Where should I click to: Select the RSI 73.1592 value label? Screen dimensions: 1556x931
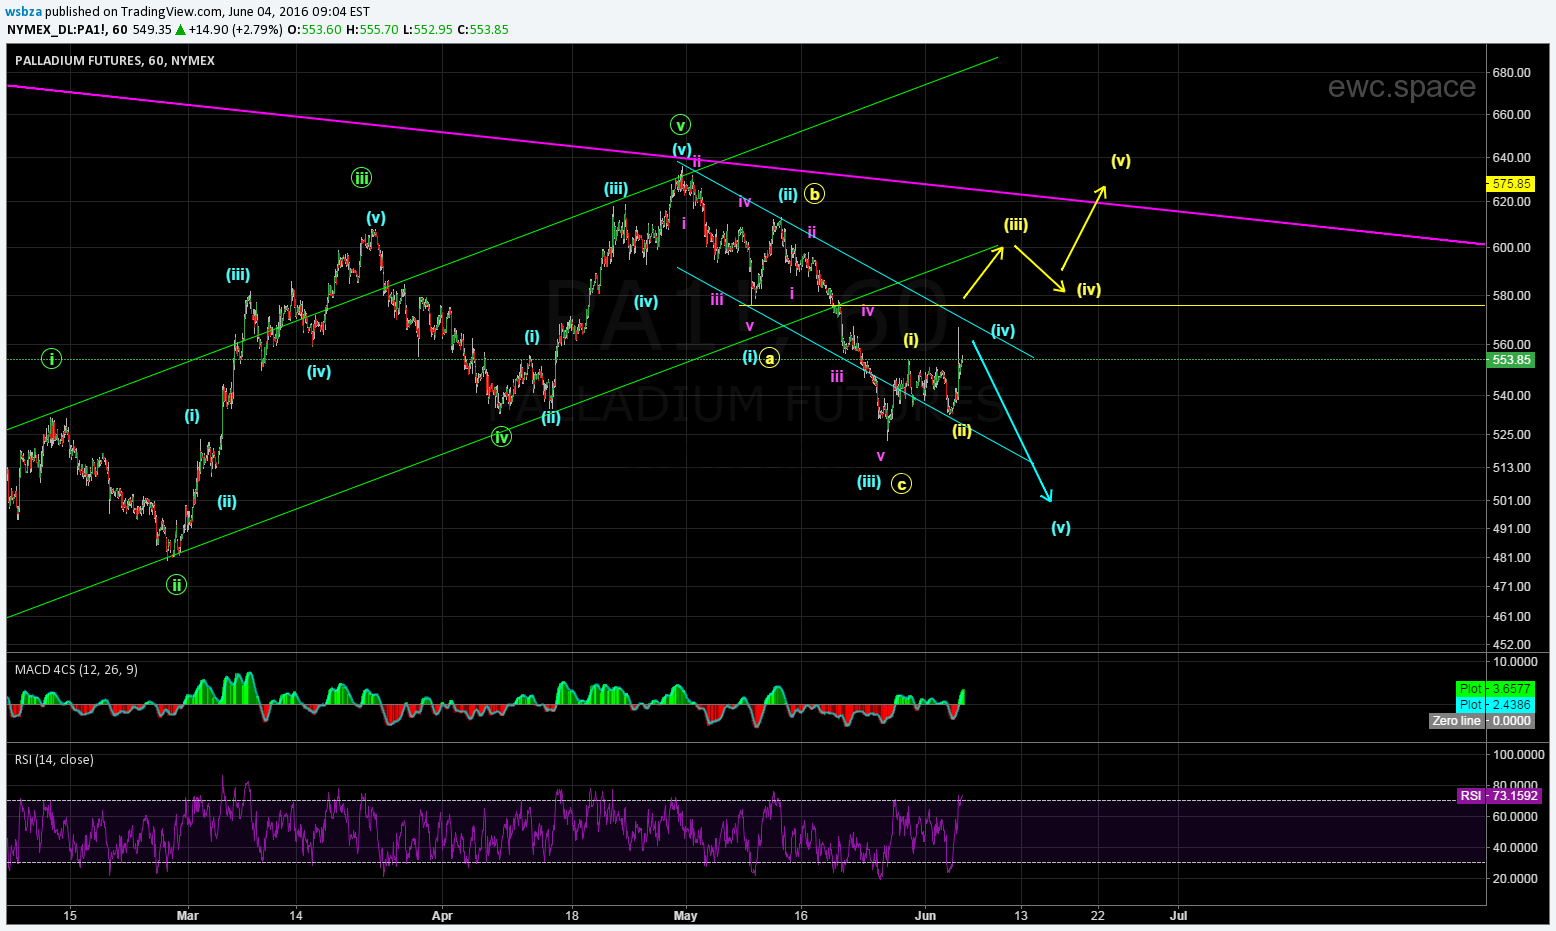click(x=1499, y=796)
